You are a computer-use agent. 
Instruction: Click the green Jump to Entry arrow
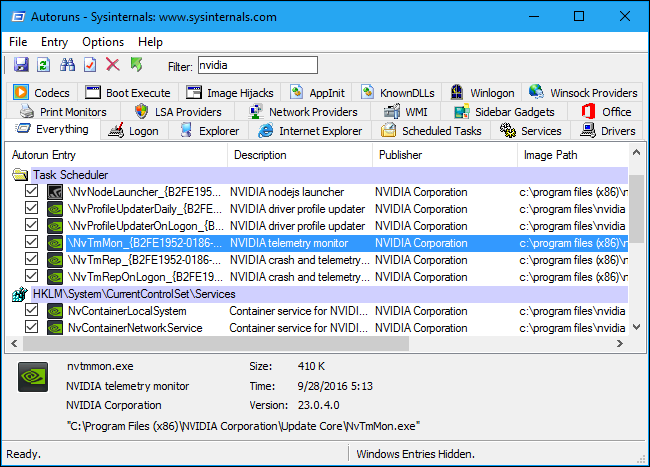pyautogui.click(x=136, y=65)
